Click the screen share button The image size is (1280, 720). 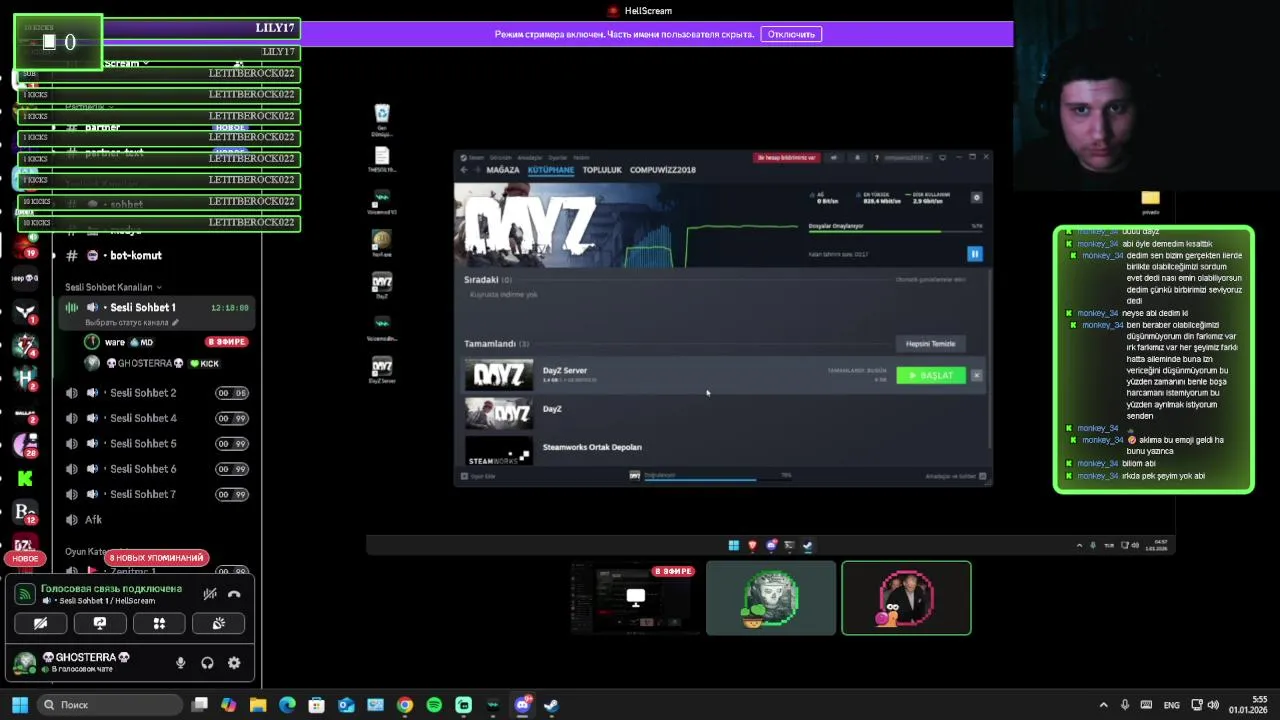100,623
